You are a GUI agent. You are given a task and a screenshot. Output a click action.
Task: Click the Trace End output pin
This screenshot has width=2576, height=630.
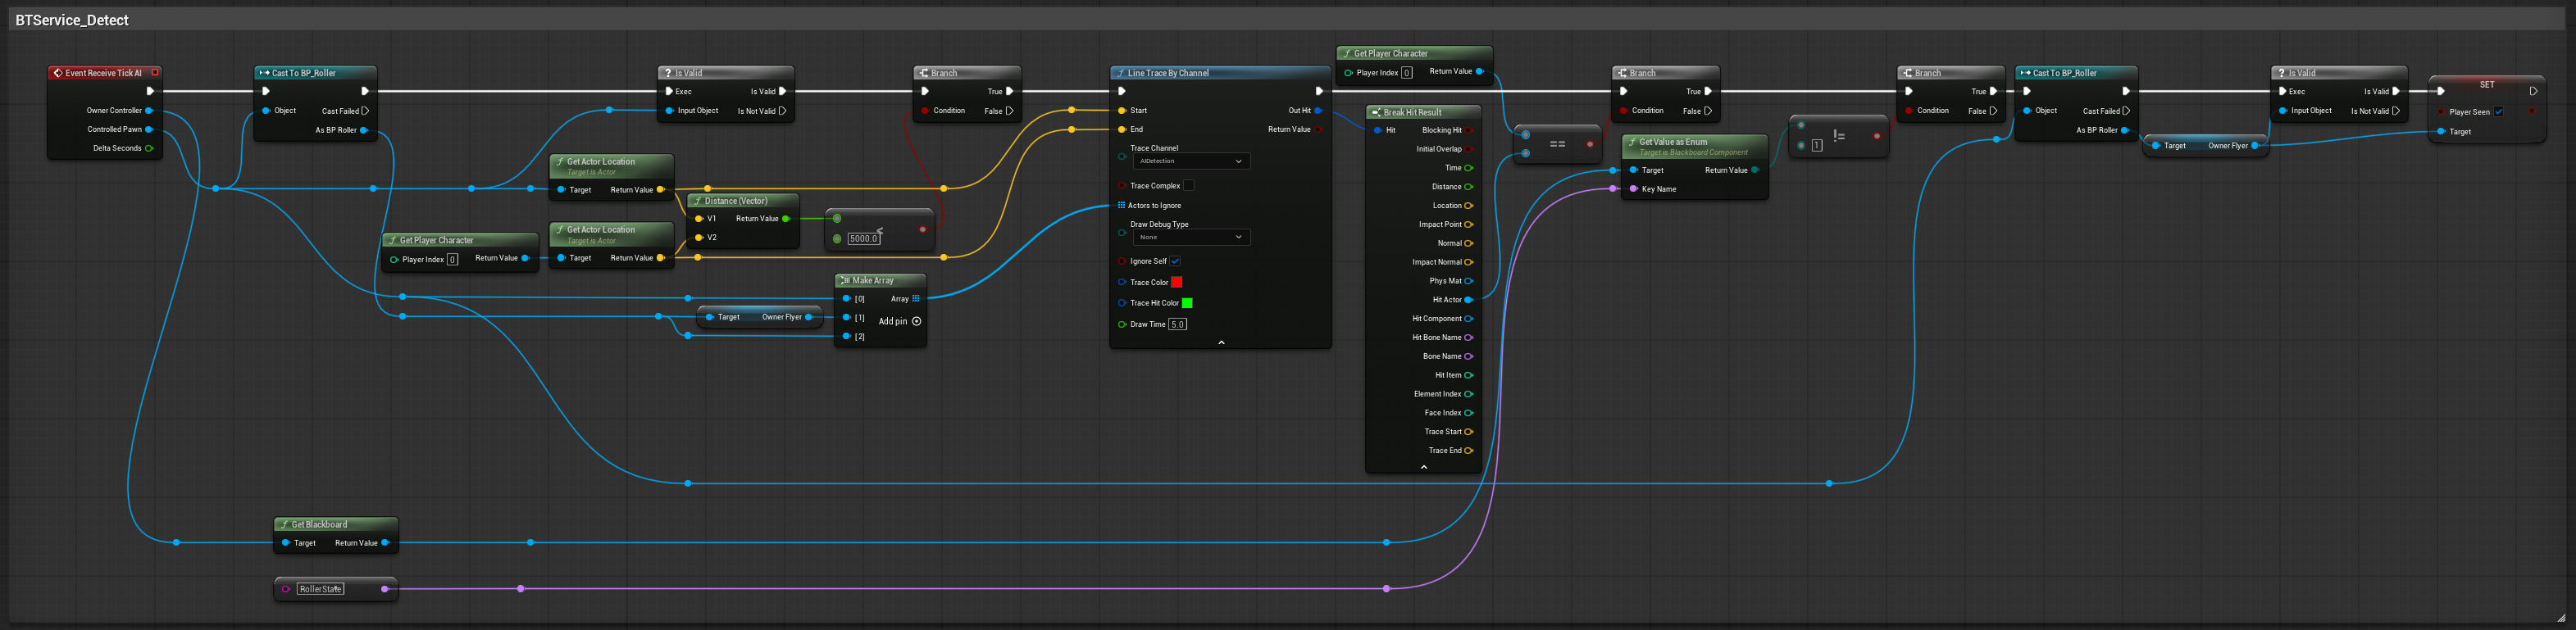[1469, 451]
